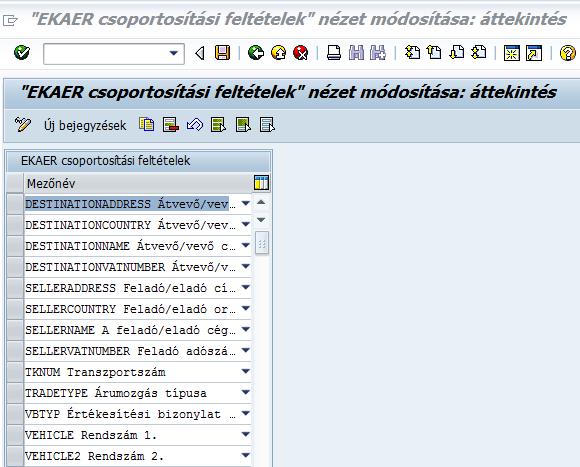Select row marker for TKNUM

15,372
